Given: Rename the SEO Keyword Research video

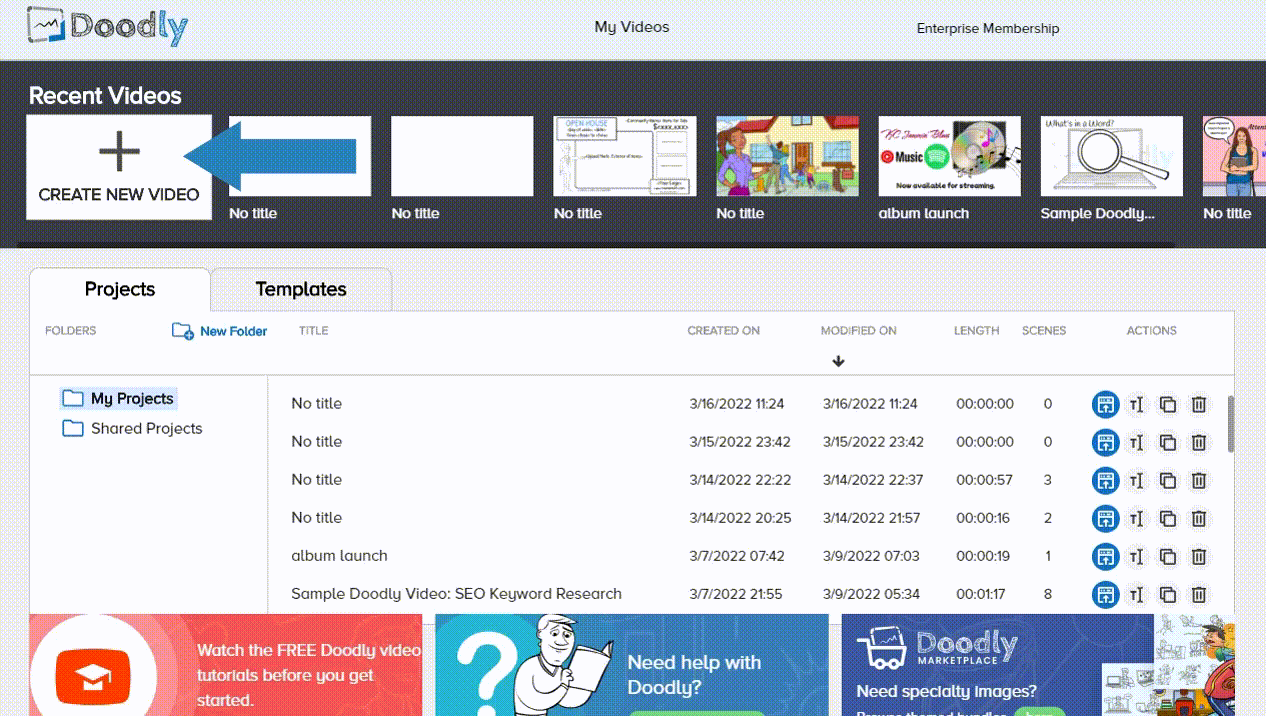Looking at the screenshot, I should coord(1136,595).
